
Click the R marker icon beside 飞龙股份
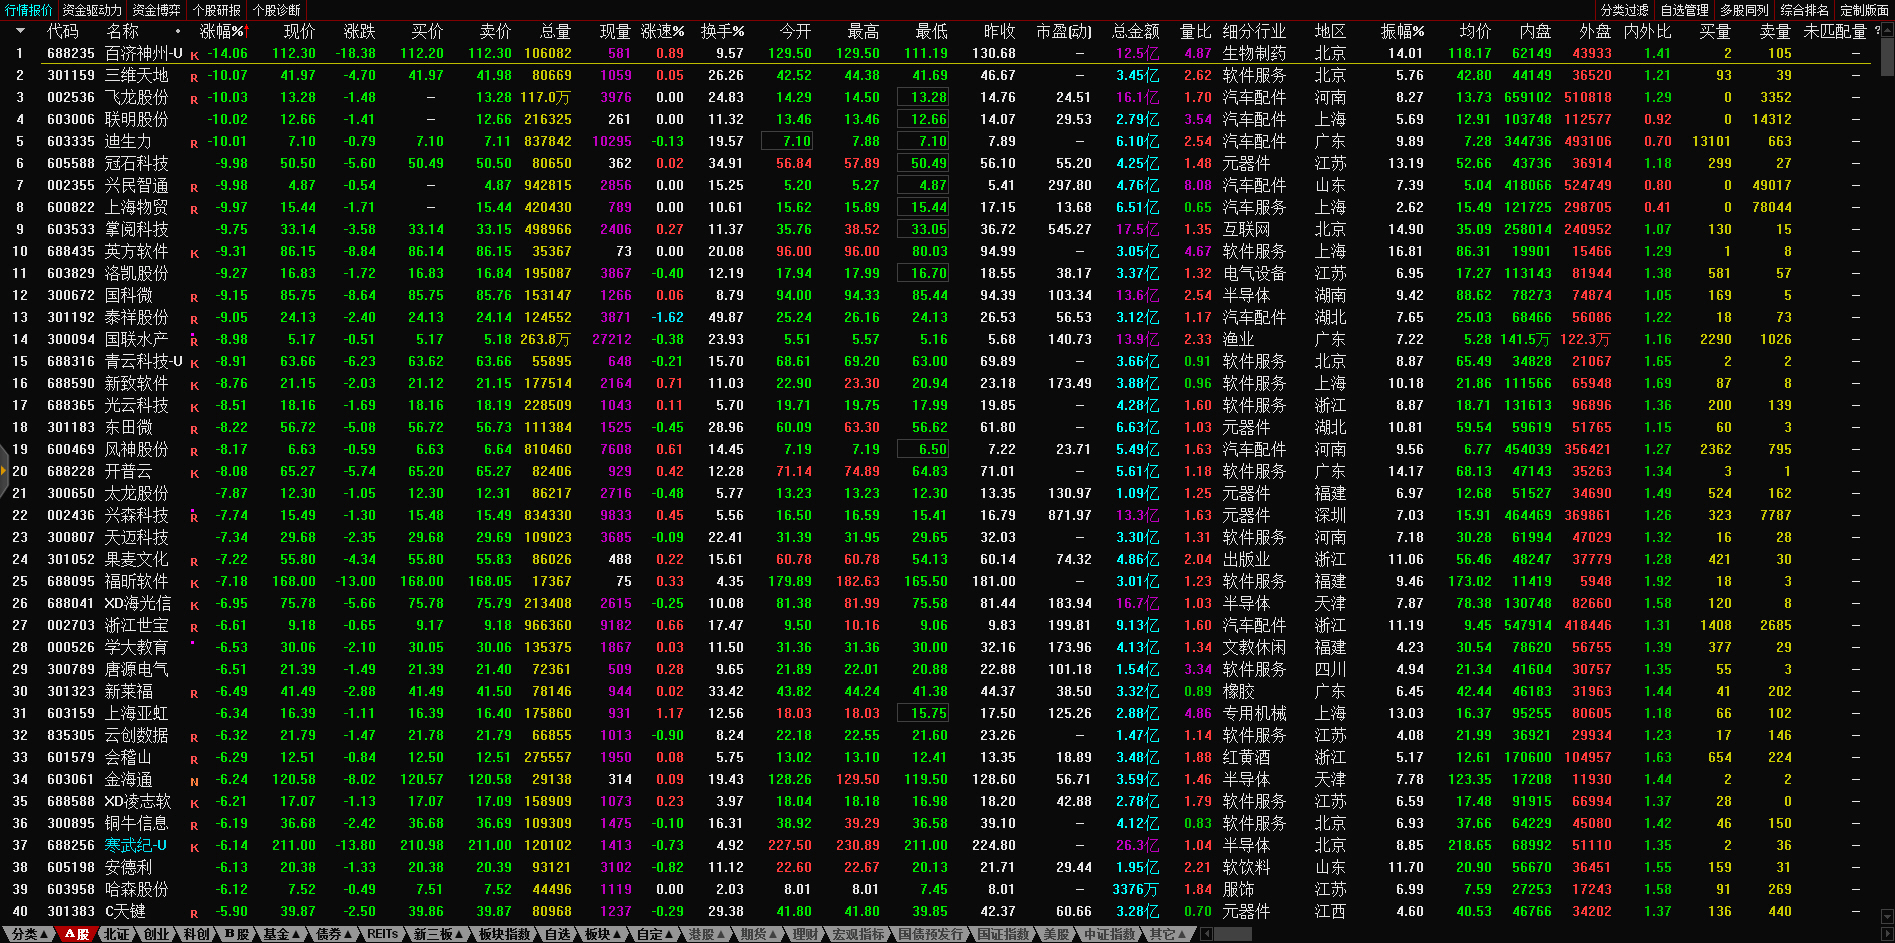[x=194, y=99]
